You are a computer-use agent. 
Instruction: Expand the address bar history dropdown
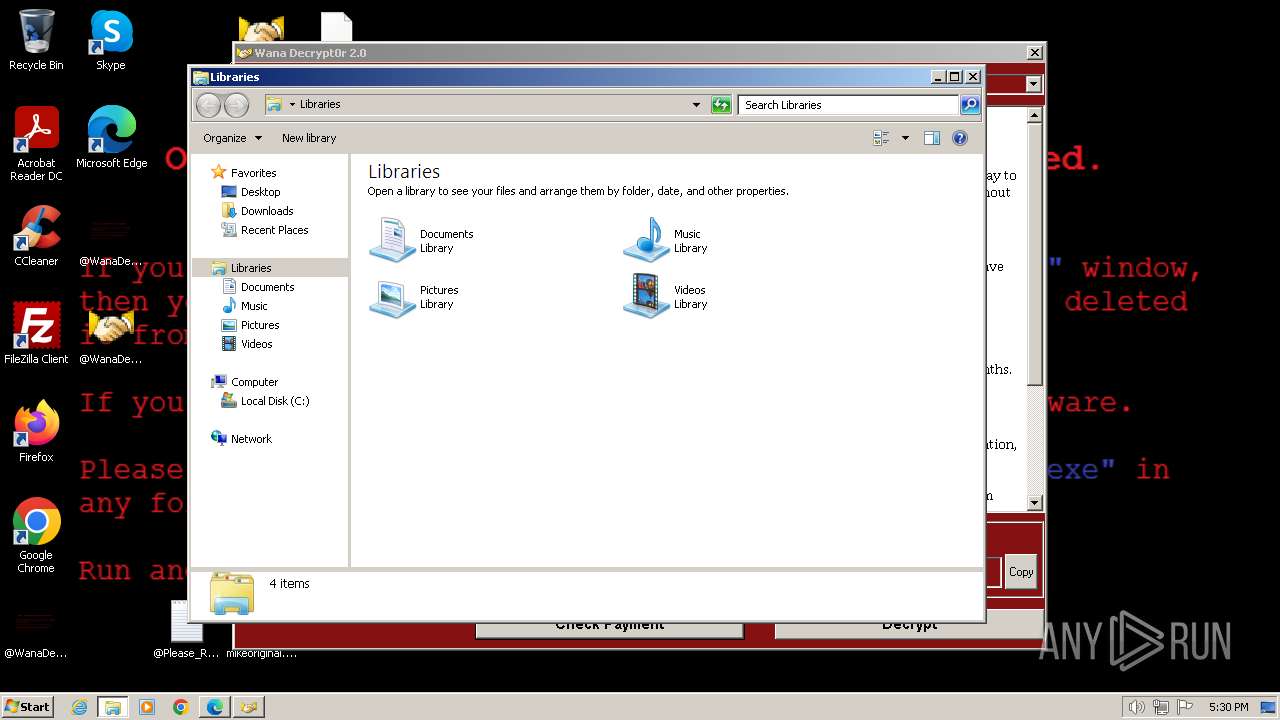pyautogui.click(x=697, y=105)
